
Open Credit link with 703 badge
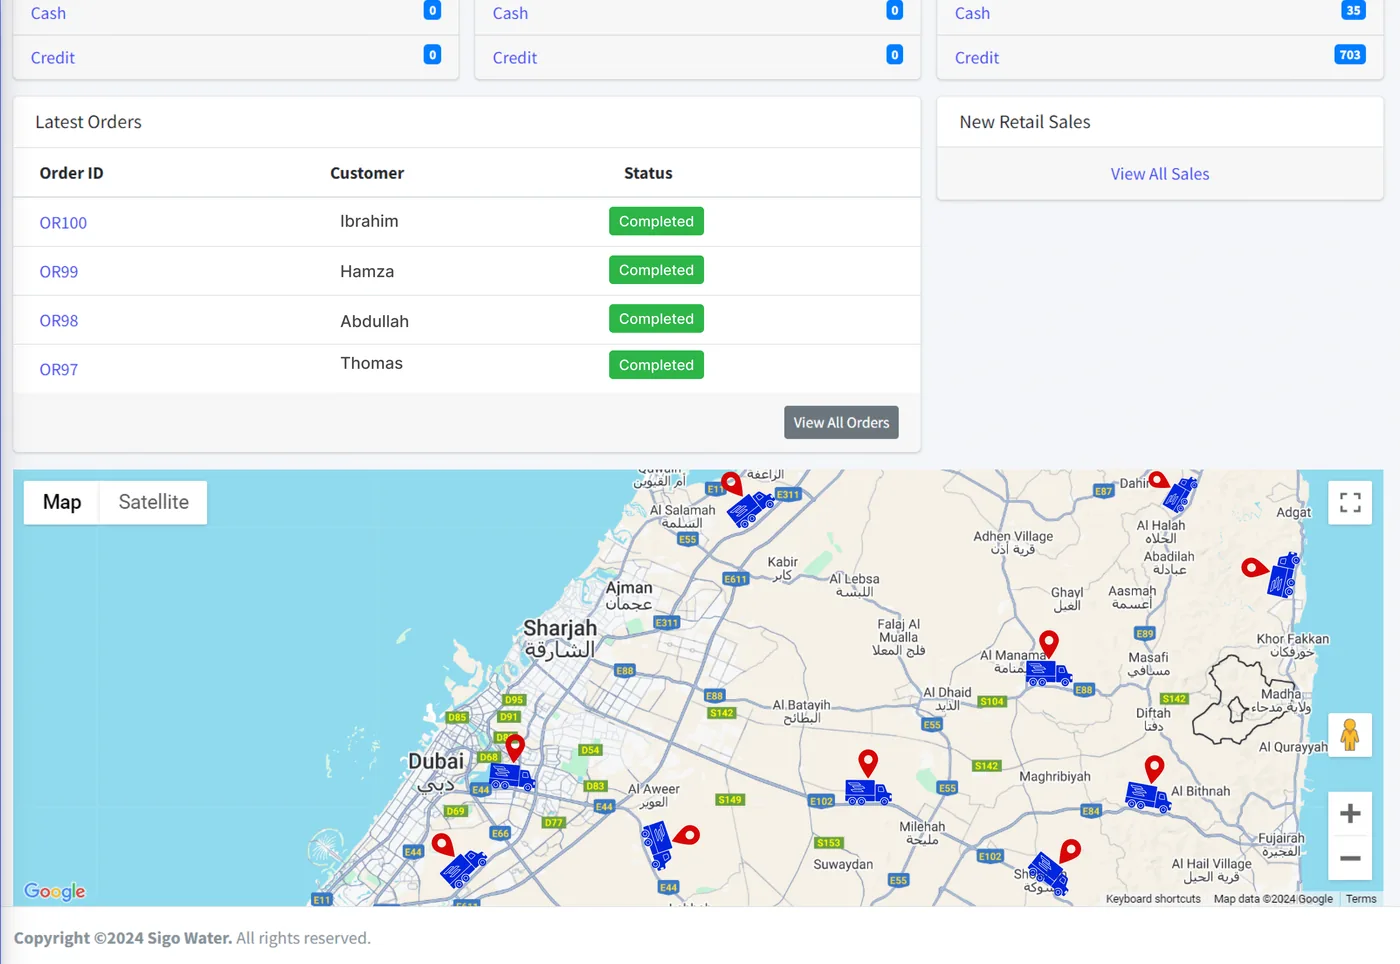tap(977, 58)
